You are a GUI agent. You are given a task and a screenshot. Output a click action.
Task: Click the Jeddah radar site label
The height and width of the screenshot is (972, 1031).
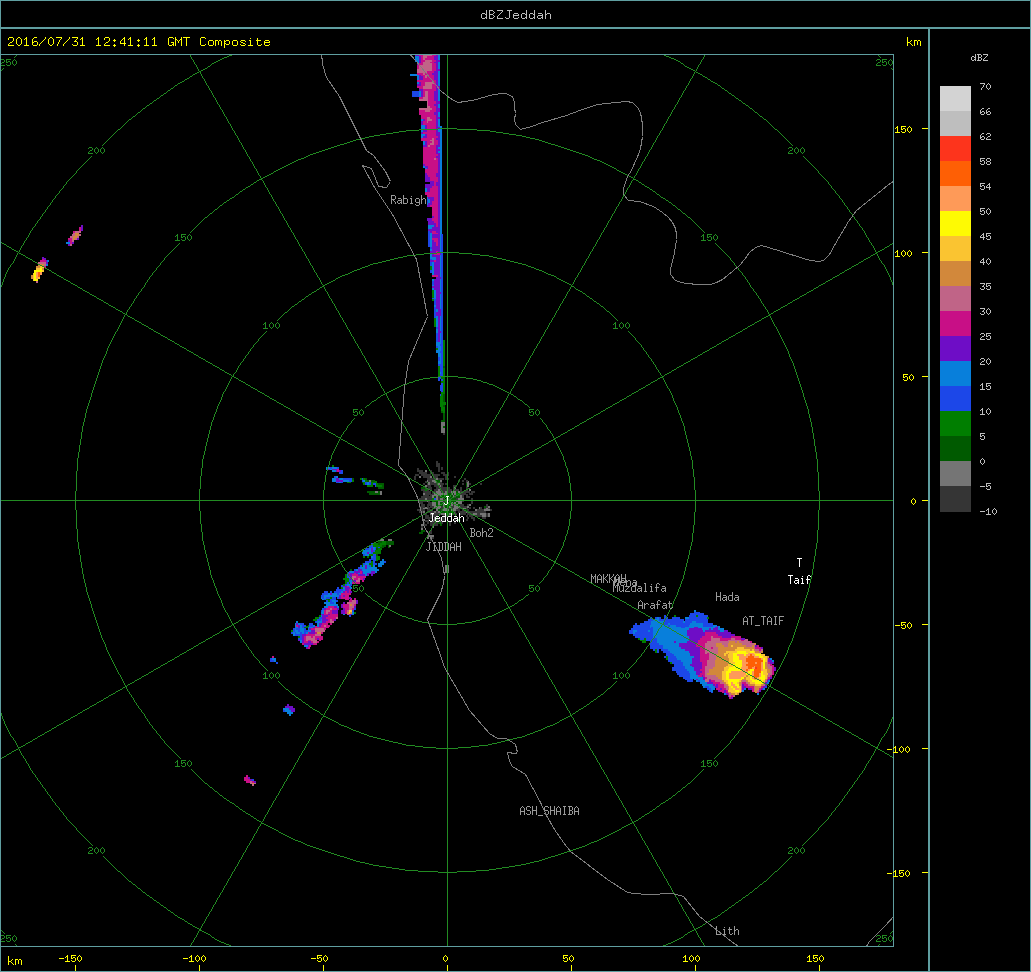(x=446, y=518)
